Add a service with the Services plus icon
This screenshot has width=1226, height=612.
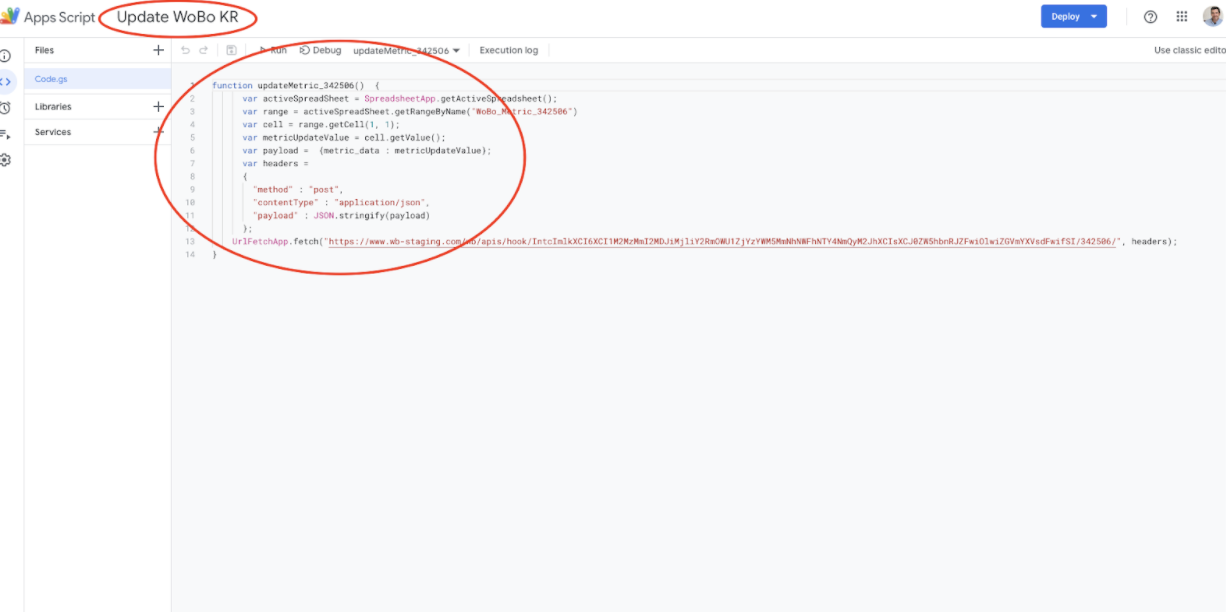[x=158, y=132]
